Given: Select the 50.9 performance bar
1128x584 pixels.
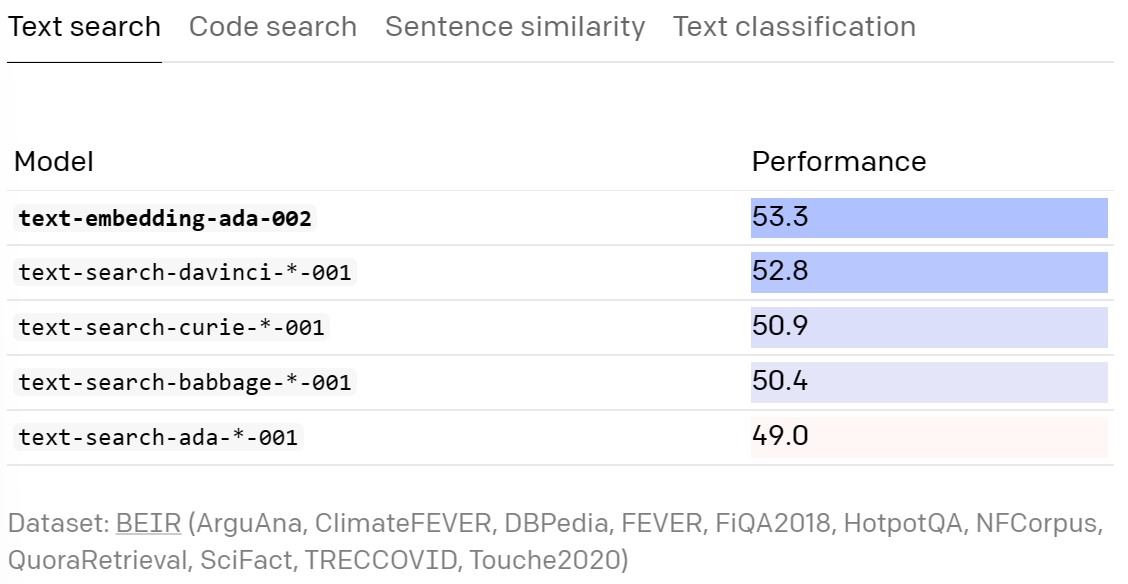Looking at the screenshot, I should 929,328.
